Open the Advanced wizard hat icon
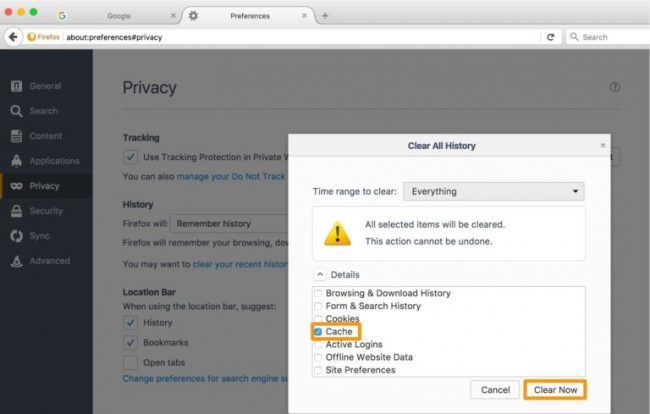Screen dimensions: 650x414 (16, 261)
